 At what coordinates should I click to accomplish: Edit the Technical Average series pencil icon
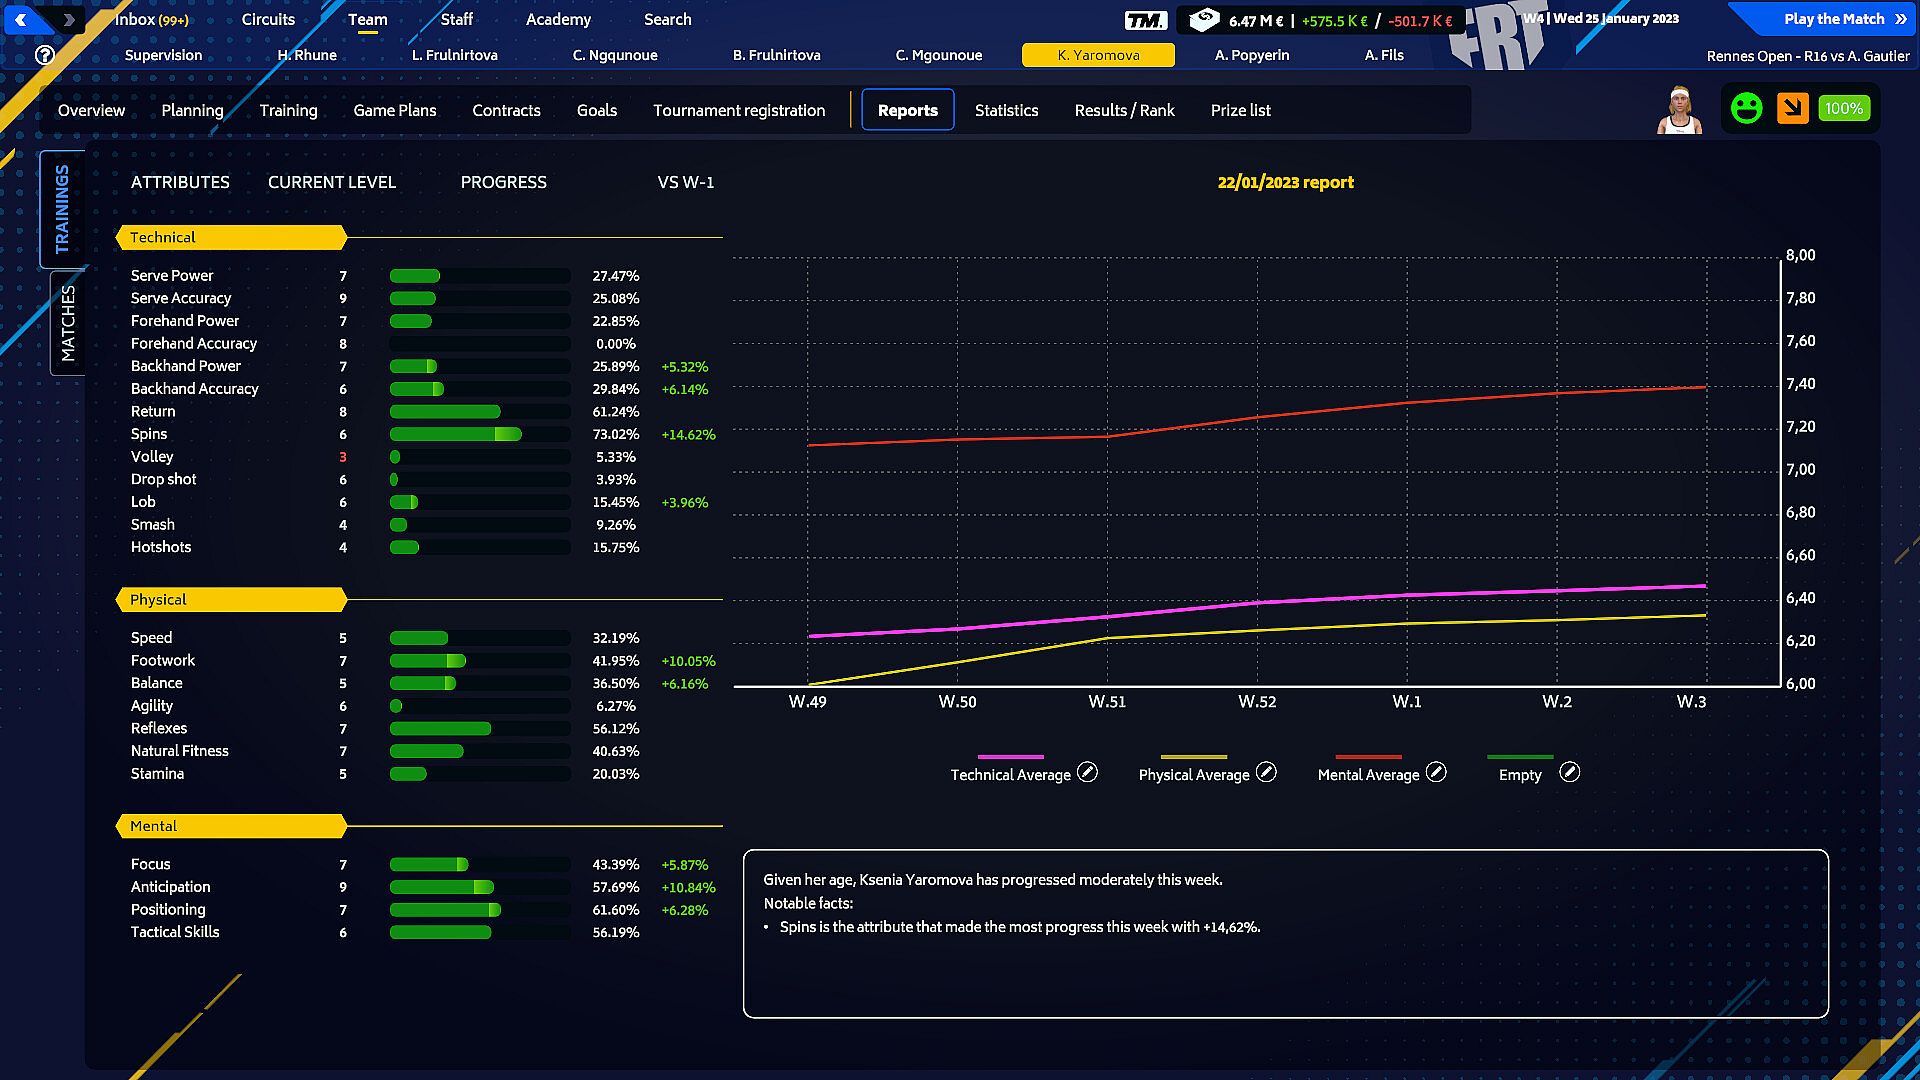[1087, 773]
